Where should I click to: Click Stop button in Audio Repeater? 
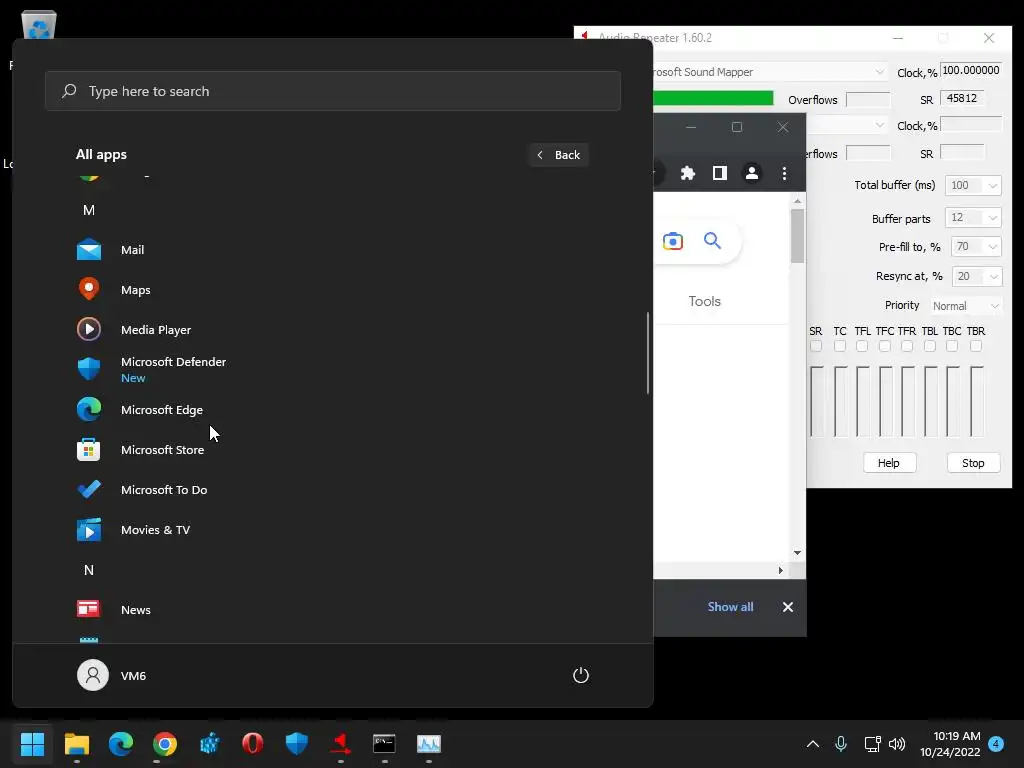coord(973,462)
